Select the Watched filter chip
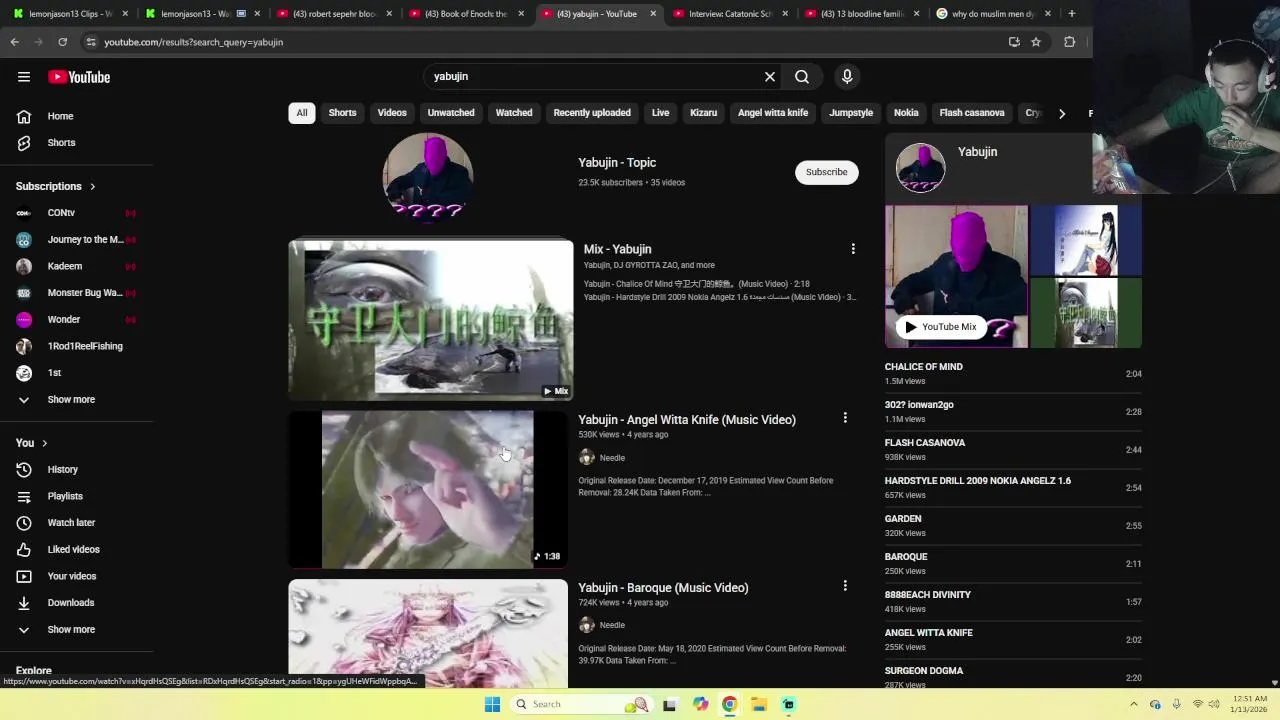Image resolution: width=1280 pixels, height=720 pixels. [x=514, y=113]
